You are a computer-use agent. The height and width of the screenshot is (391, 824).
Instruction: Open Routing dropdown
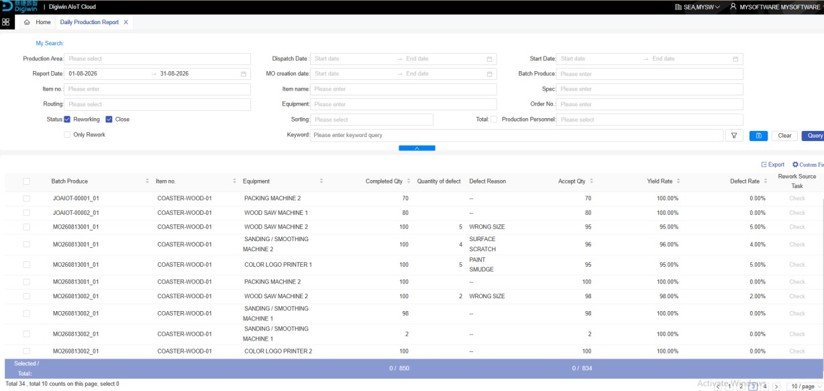coord(158,105)
